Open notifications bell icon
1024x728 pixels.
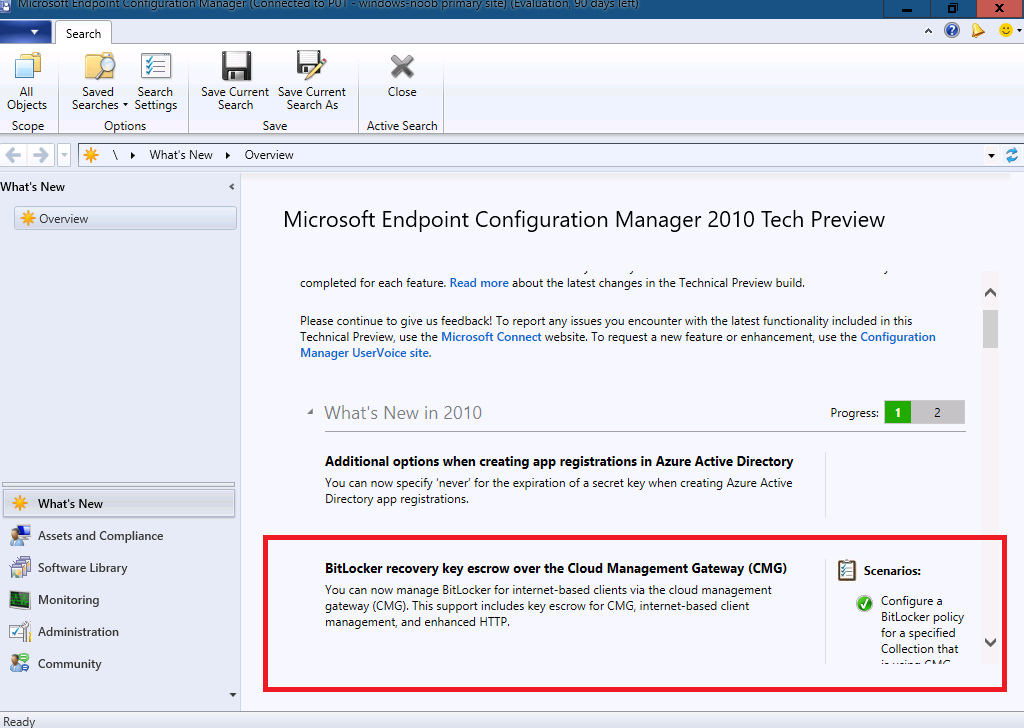click(978, 30)
